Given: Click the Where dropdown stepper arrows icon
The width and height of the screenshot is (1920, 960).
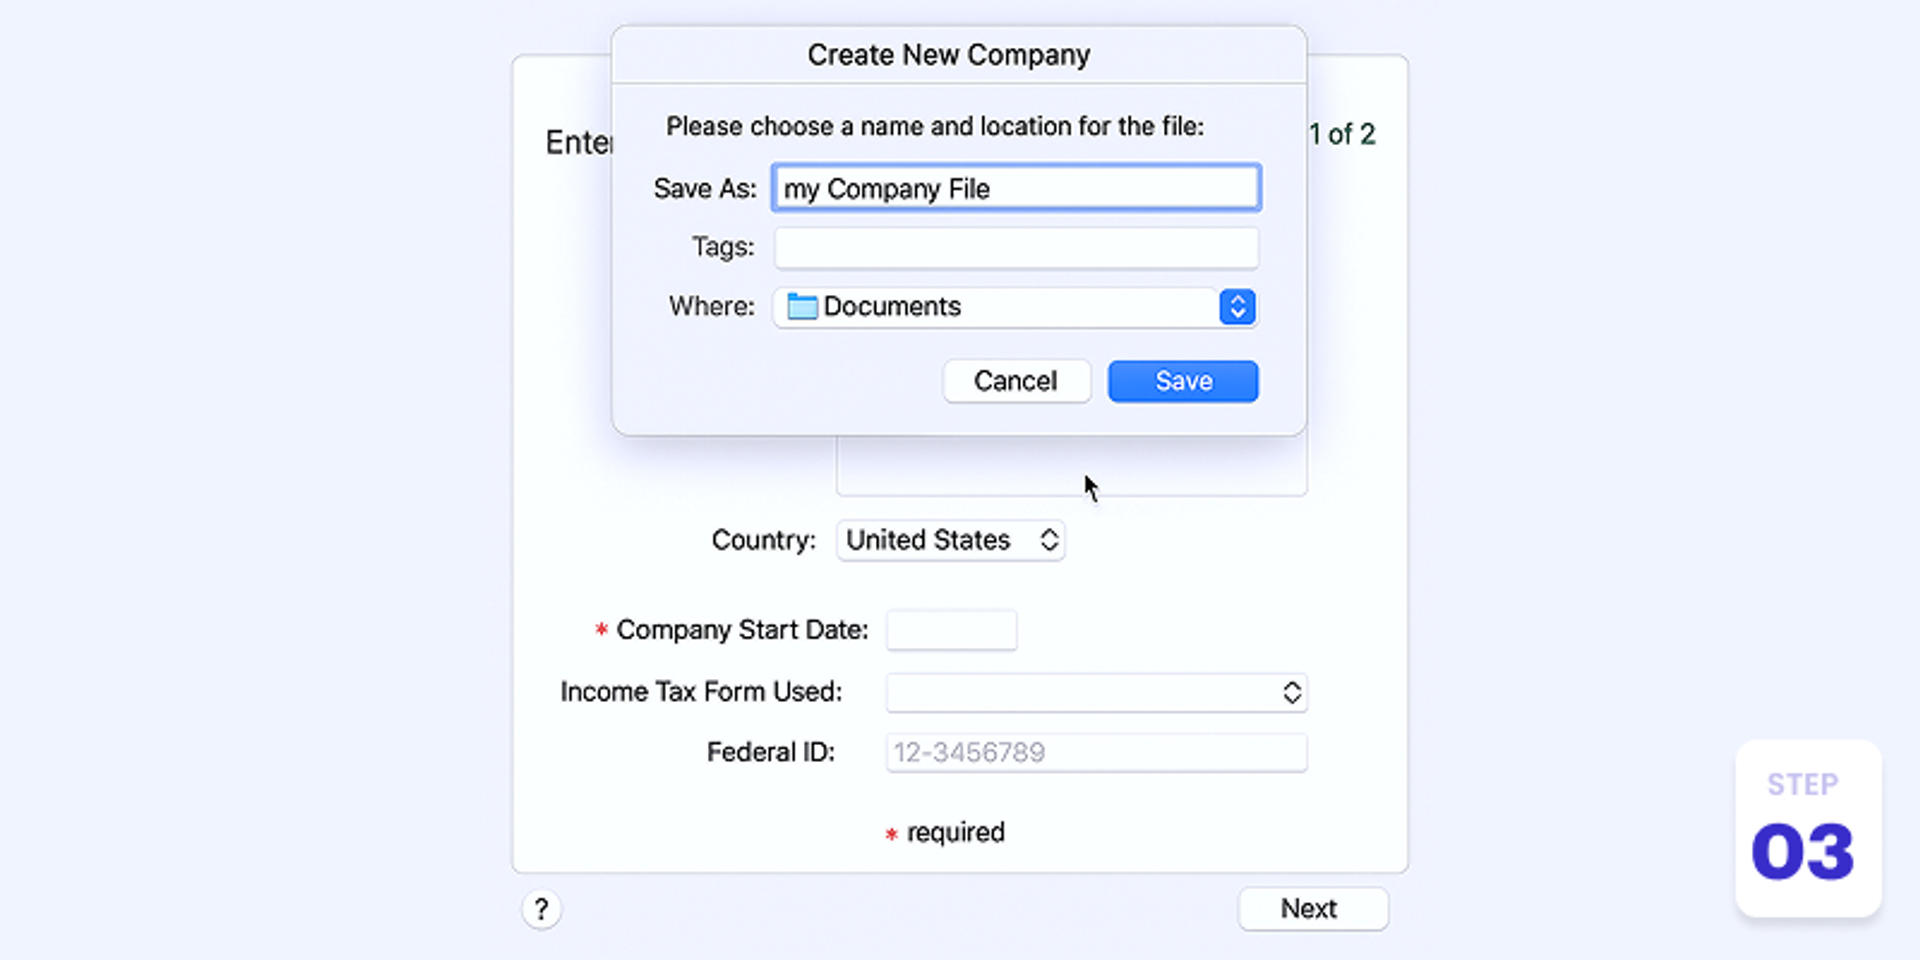Looking at the screenshot, I should 1237,307.
